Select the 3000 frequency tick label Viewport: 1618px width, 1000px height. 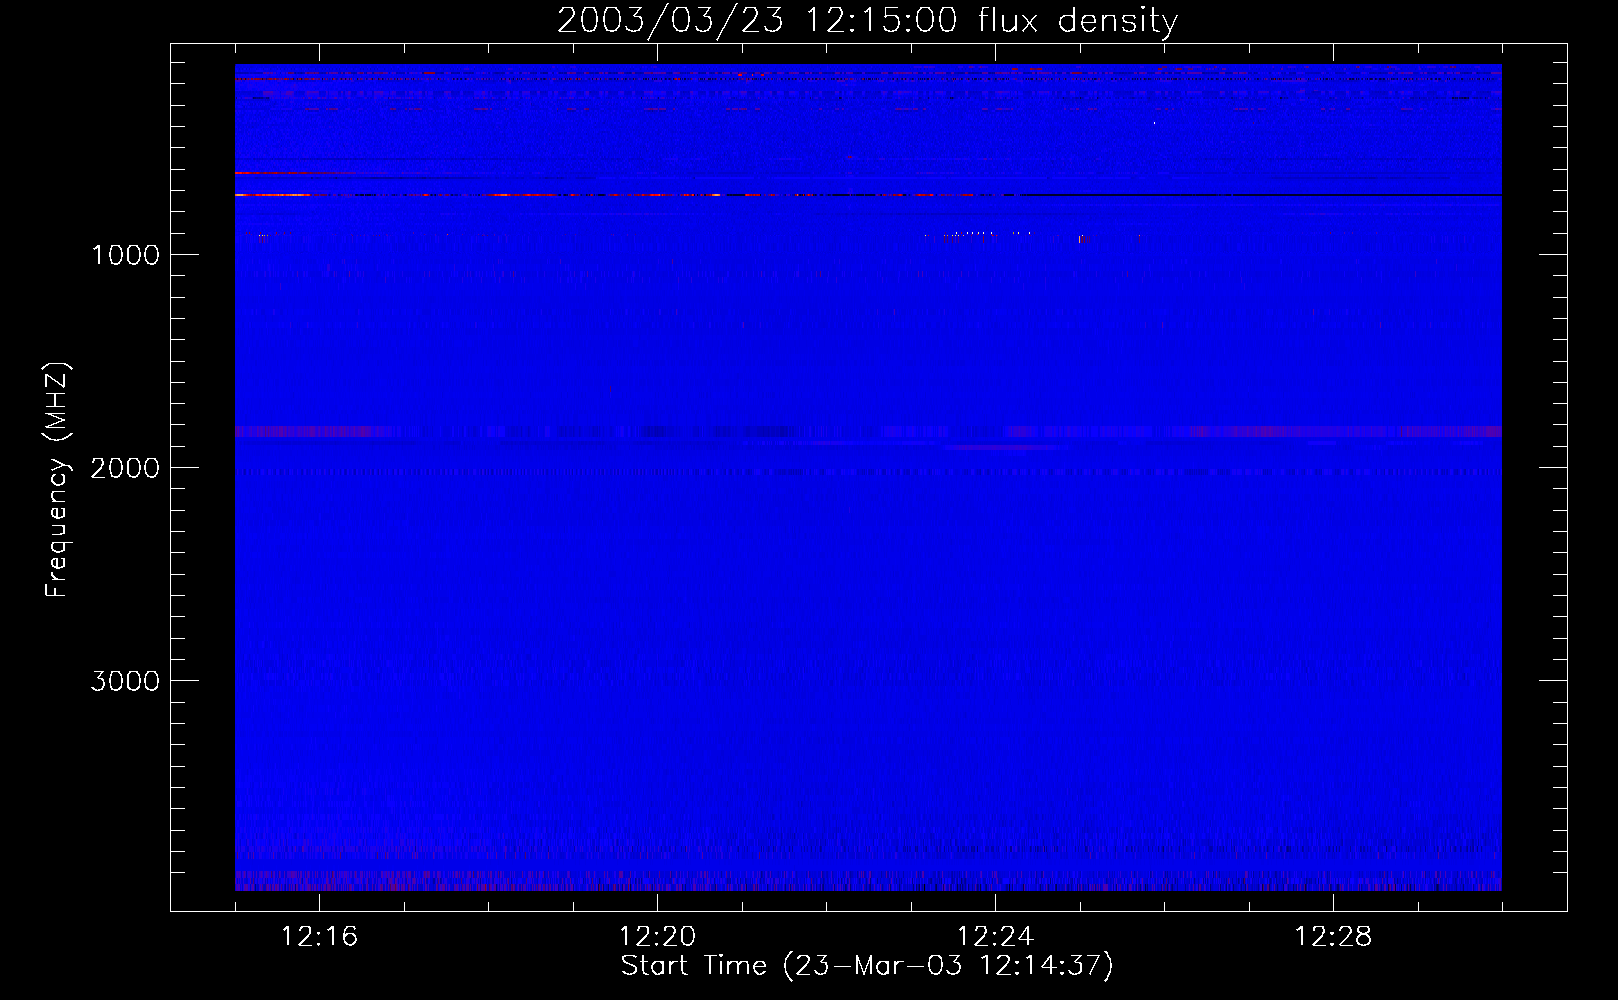(125, 681)
